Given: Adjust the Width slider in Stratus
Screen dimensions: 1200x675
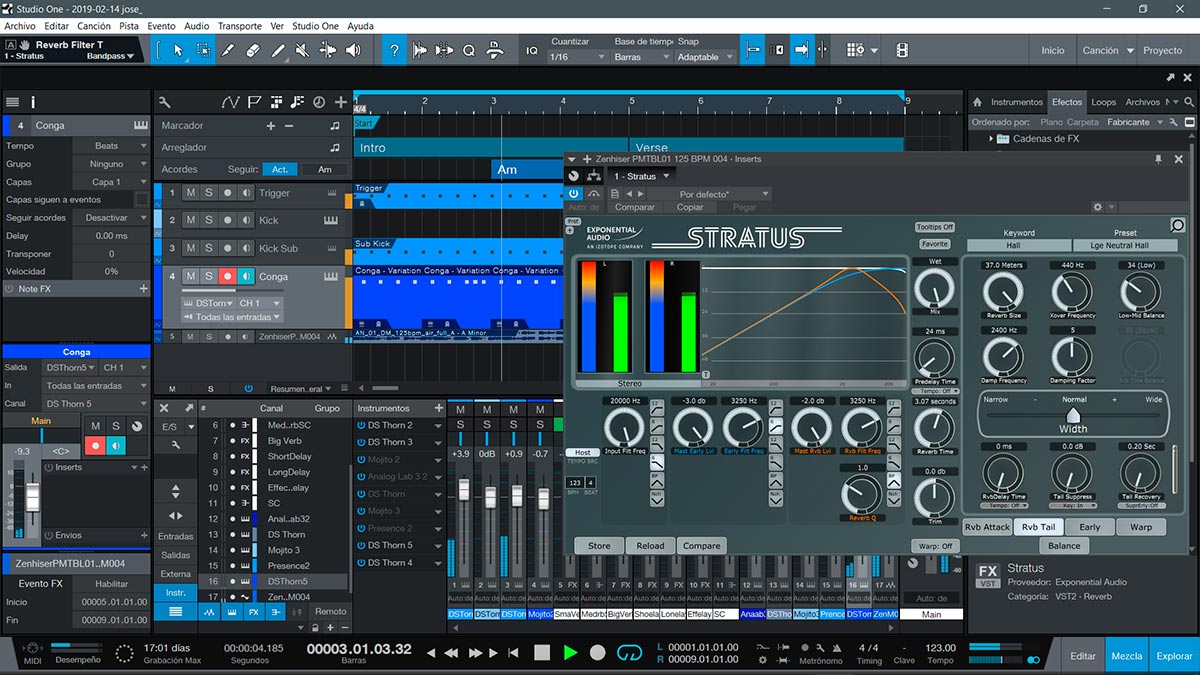Looking at the screenshot, I should point(1073,414).
